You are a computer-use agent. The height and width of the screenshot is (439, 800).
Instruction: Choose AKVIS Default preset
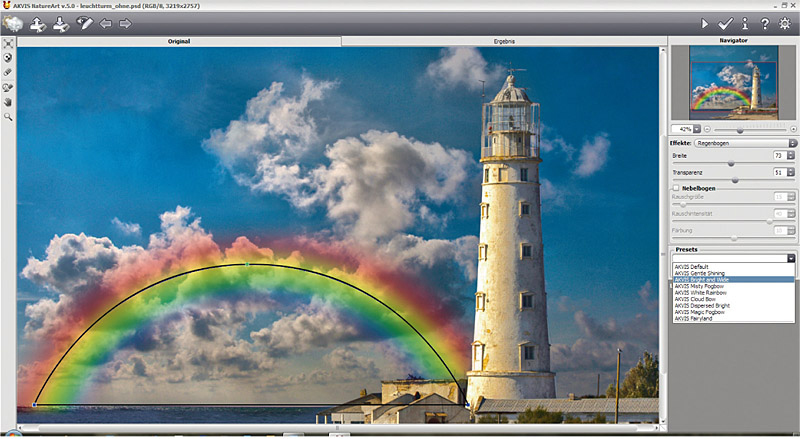(x=734, y=266)
